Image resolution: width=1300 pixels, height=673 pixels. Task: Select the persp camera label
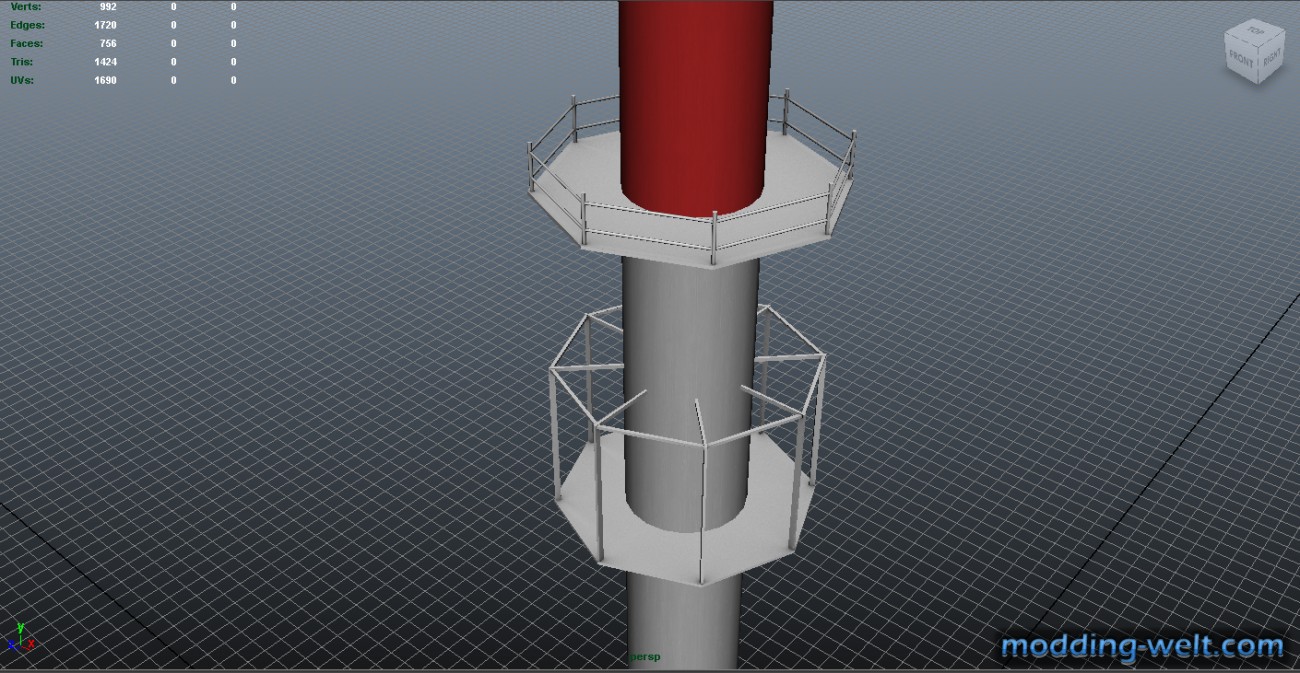[x=647, y=657]
